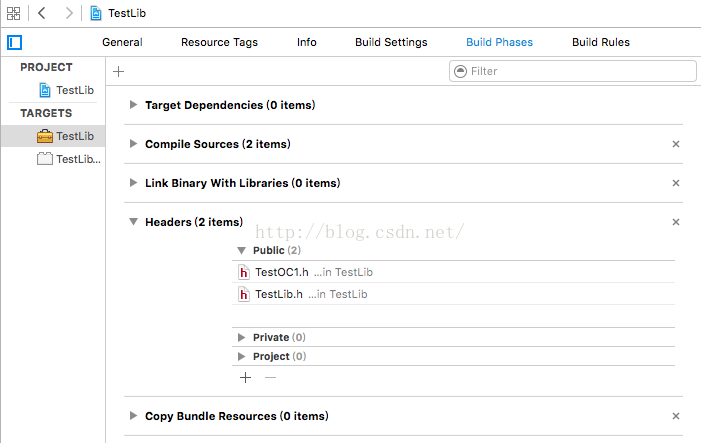Expand the Private headers group
Viewport: 701px width, 443px height.
point(241,337)
